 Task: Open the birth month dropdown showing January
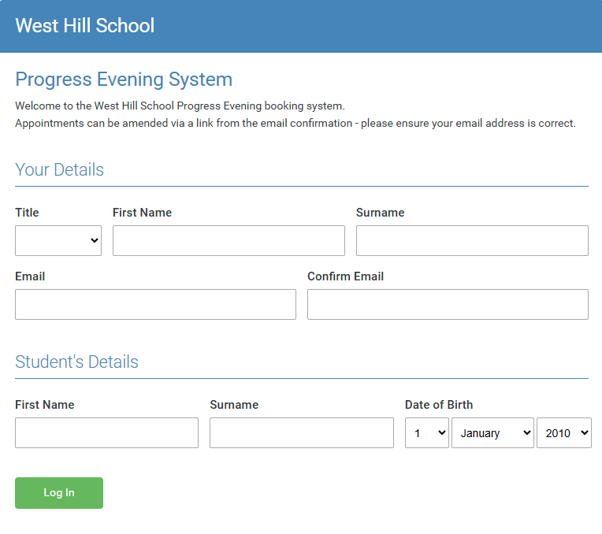point(492,433)
